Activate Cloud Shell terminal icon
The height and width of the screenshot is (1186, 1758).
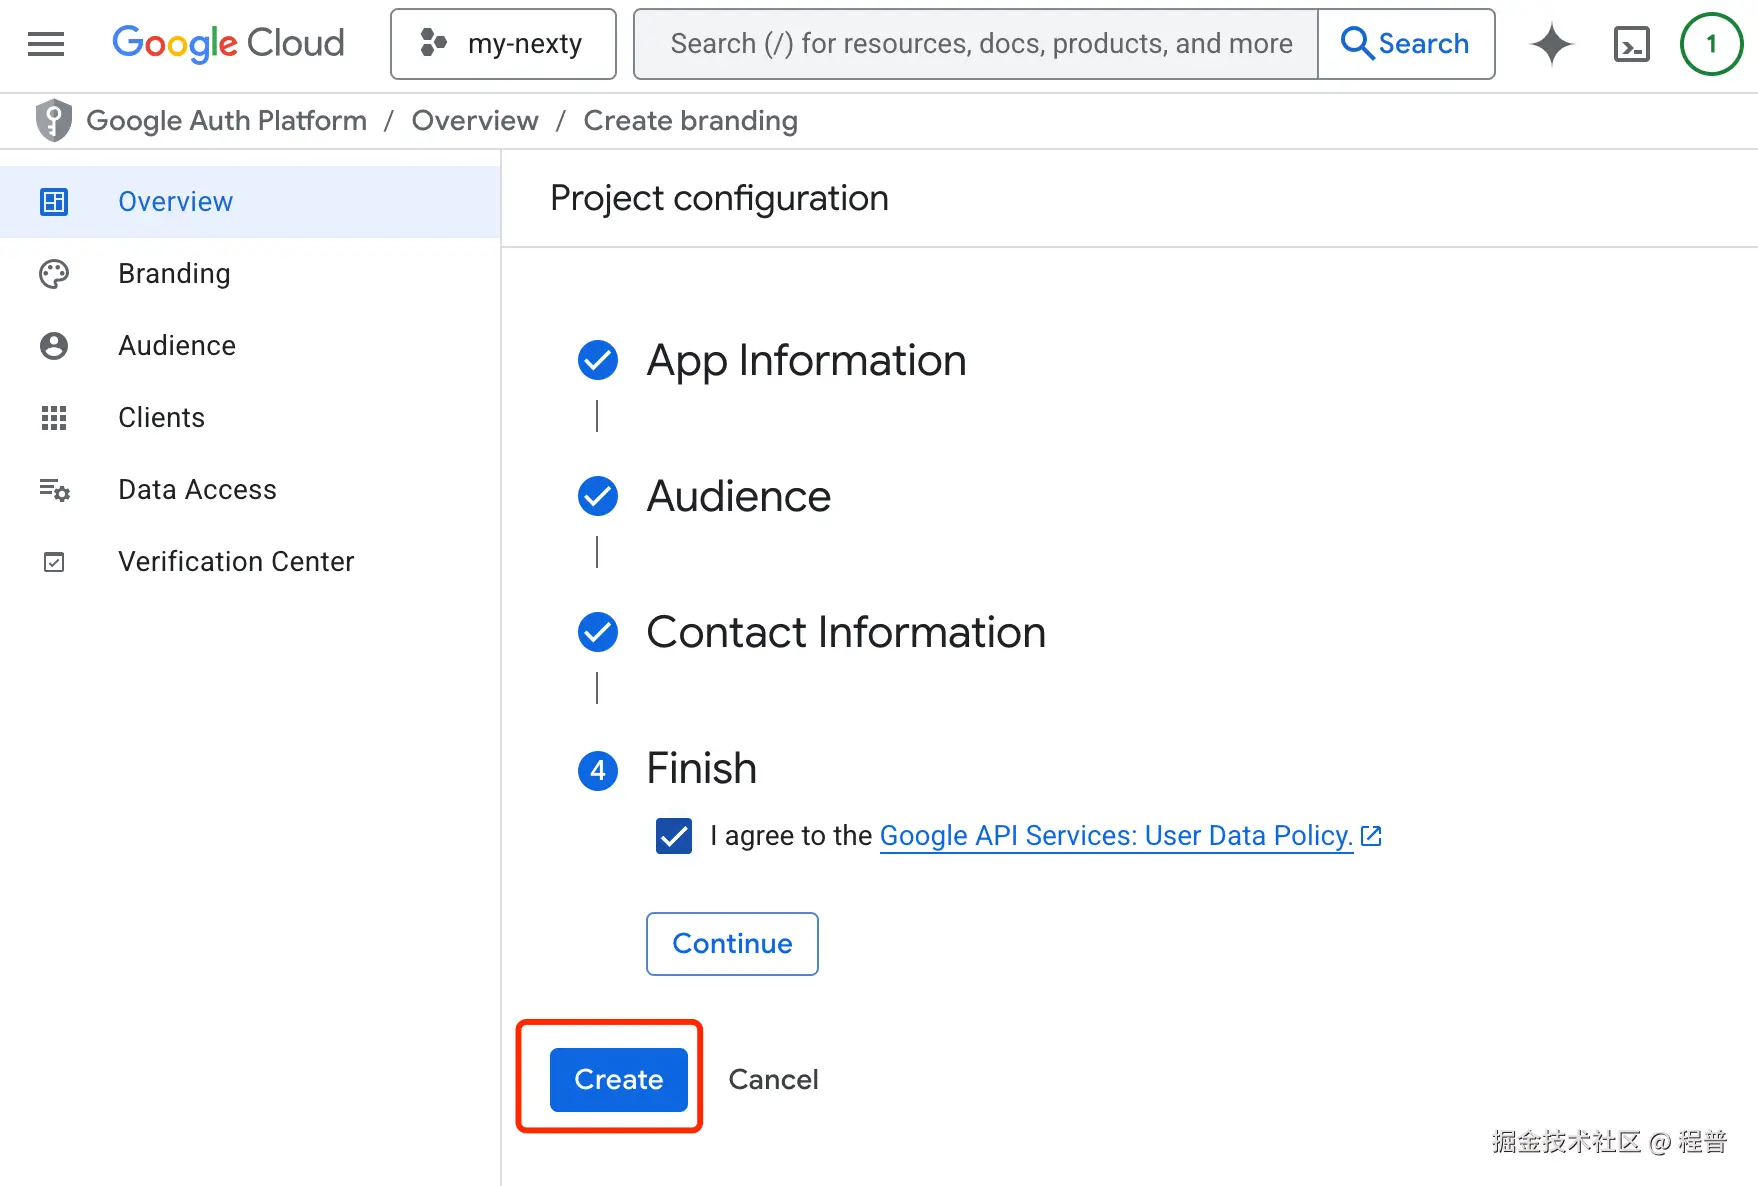1631,44
